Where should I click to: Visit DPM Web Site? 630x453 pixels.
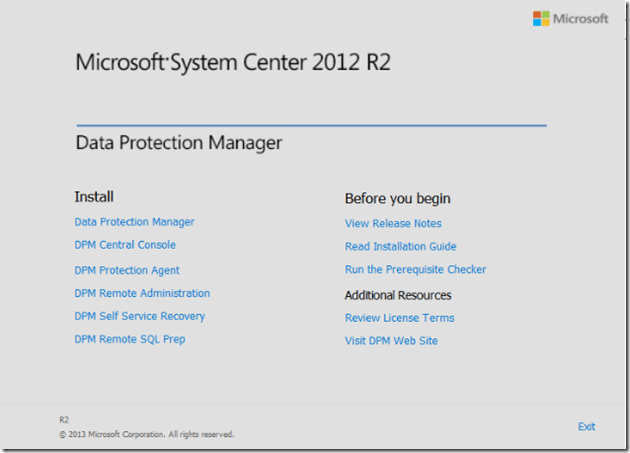tap(391, 341)
